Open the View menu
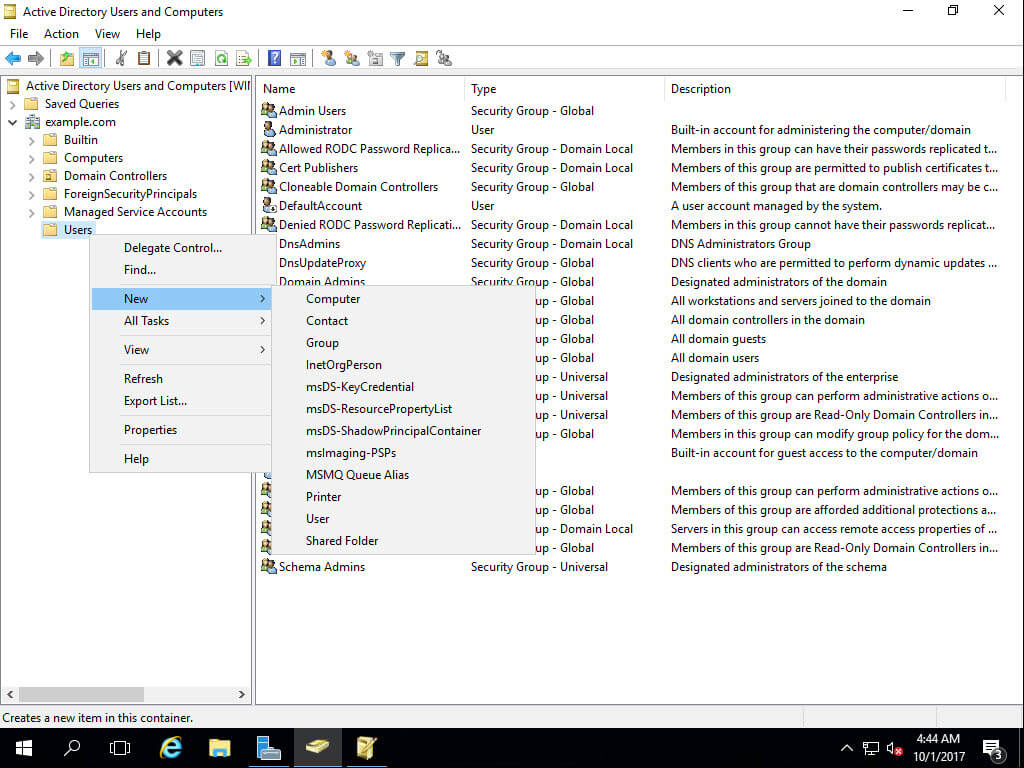1024x768 pixels. (x=106, y=33)
